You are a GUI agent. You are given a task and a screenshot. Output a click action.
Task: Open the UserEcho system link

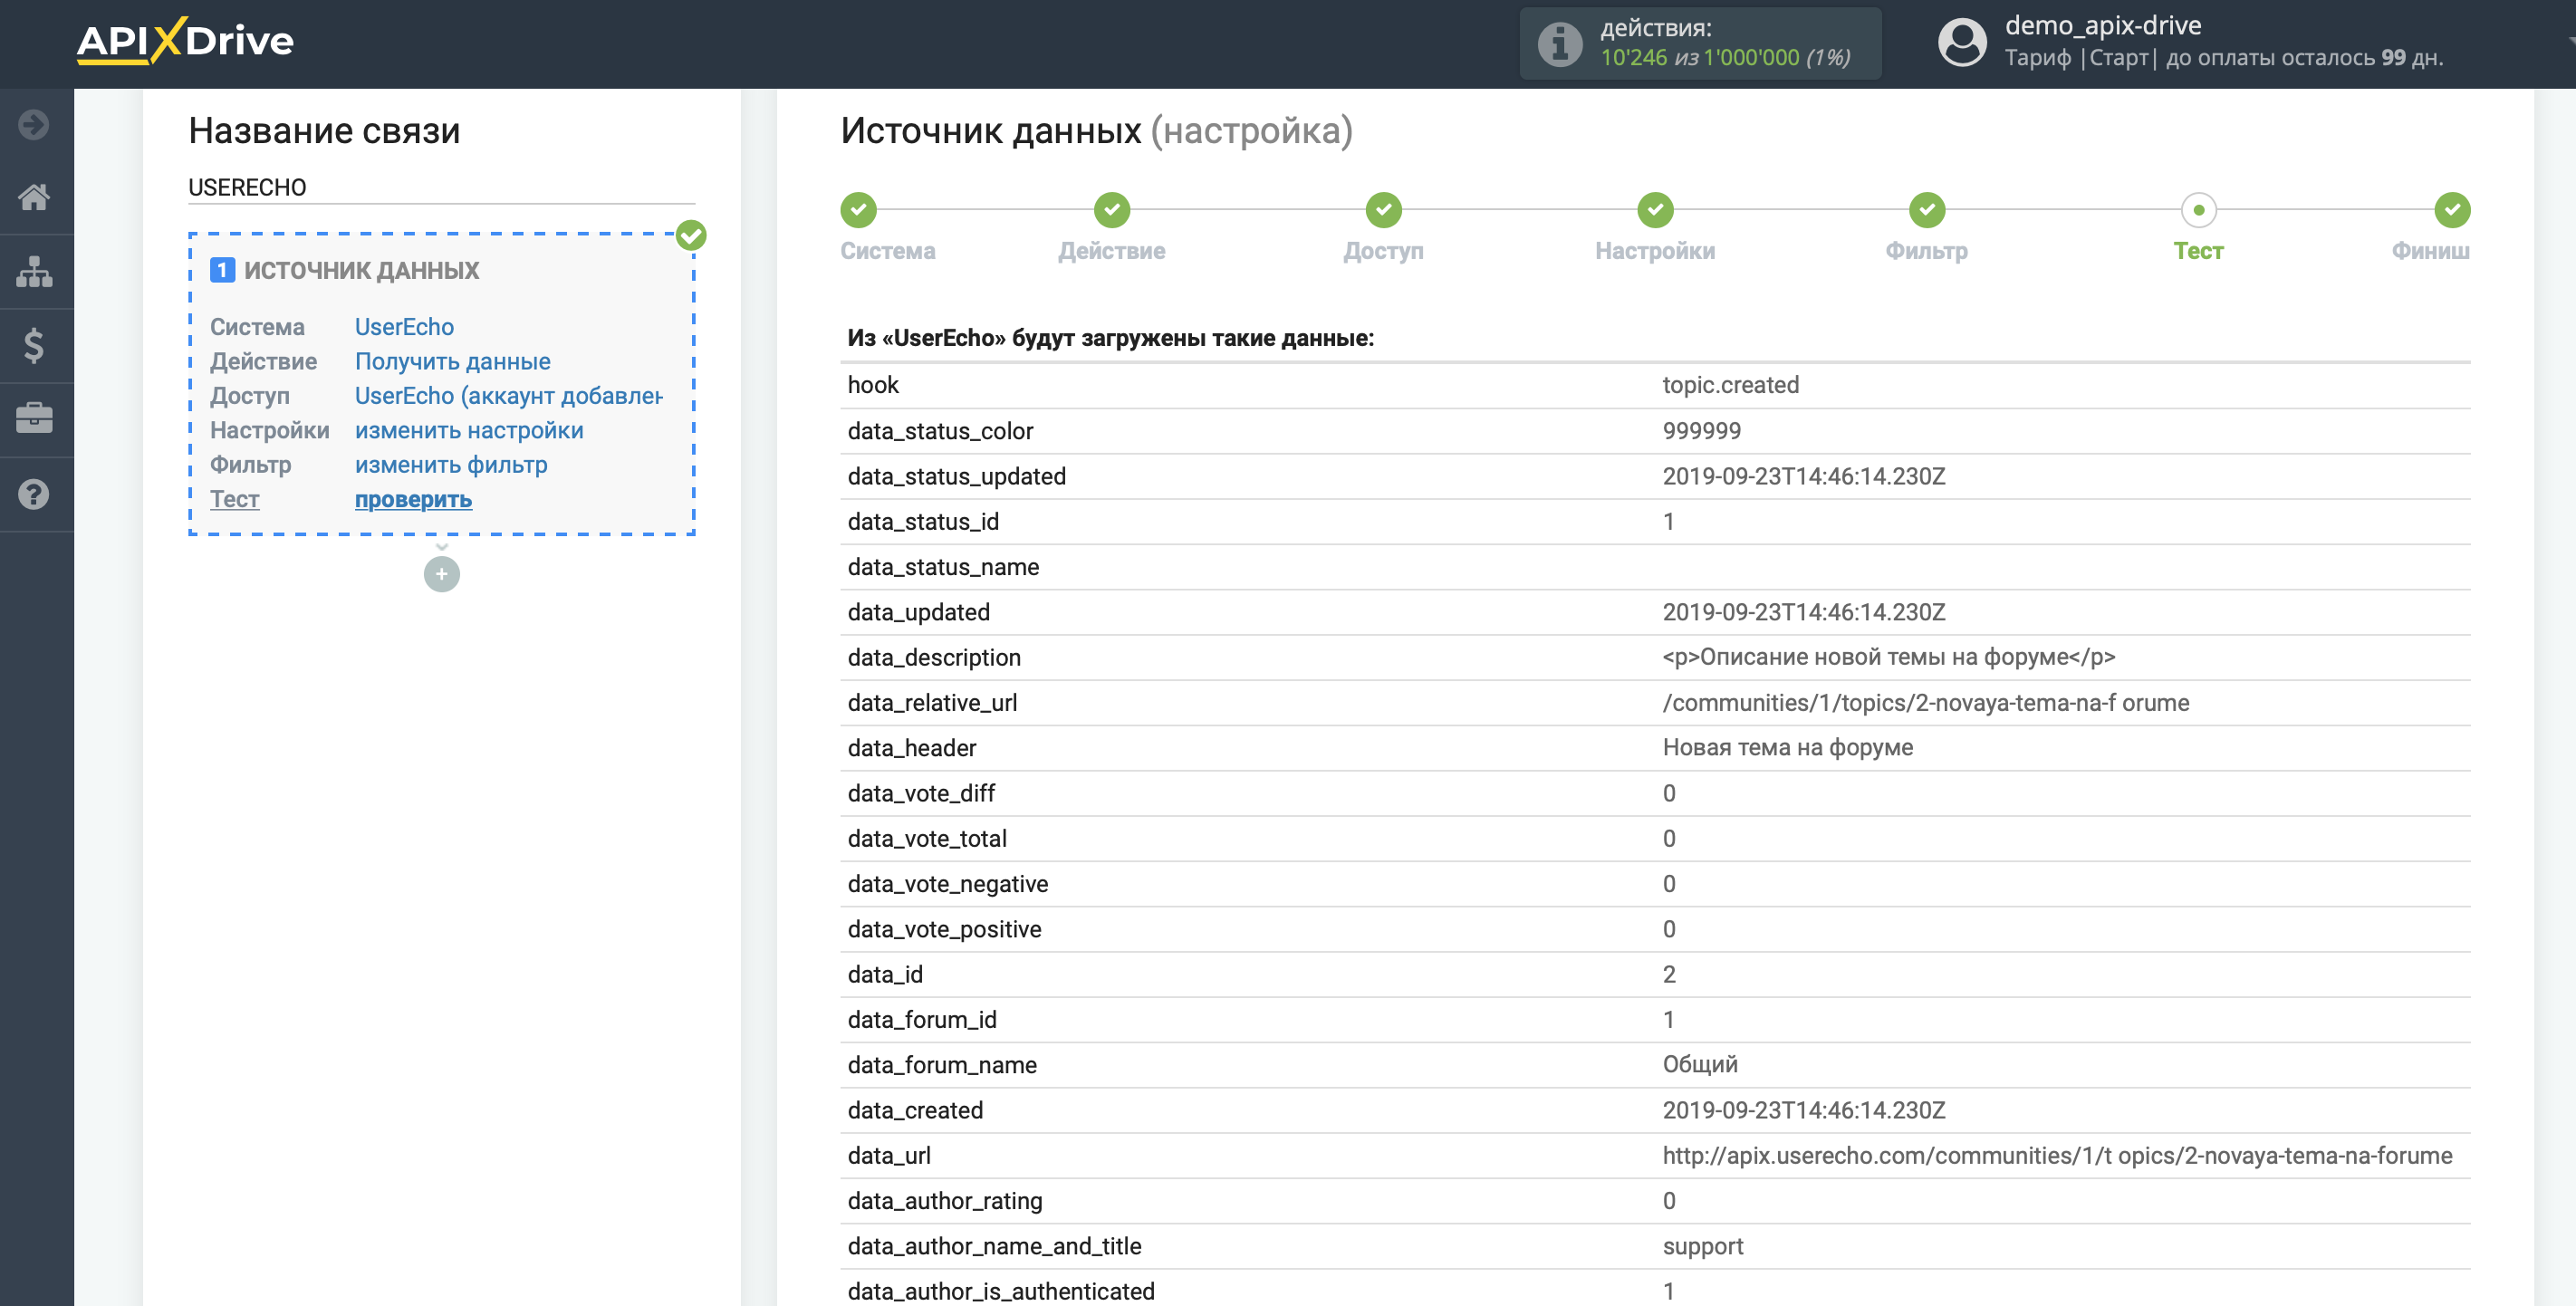click(x=404, y=327)
